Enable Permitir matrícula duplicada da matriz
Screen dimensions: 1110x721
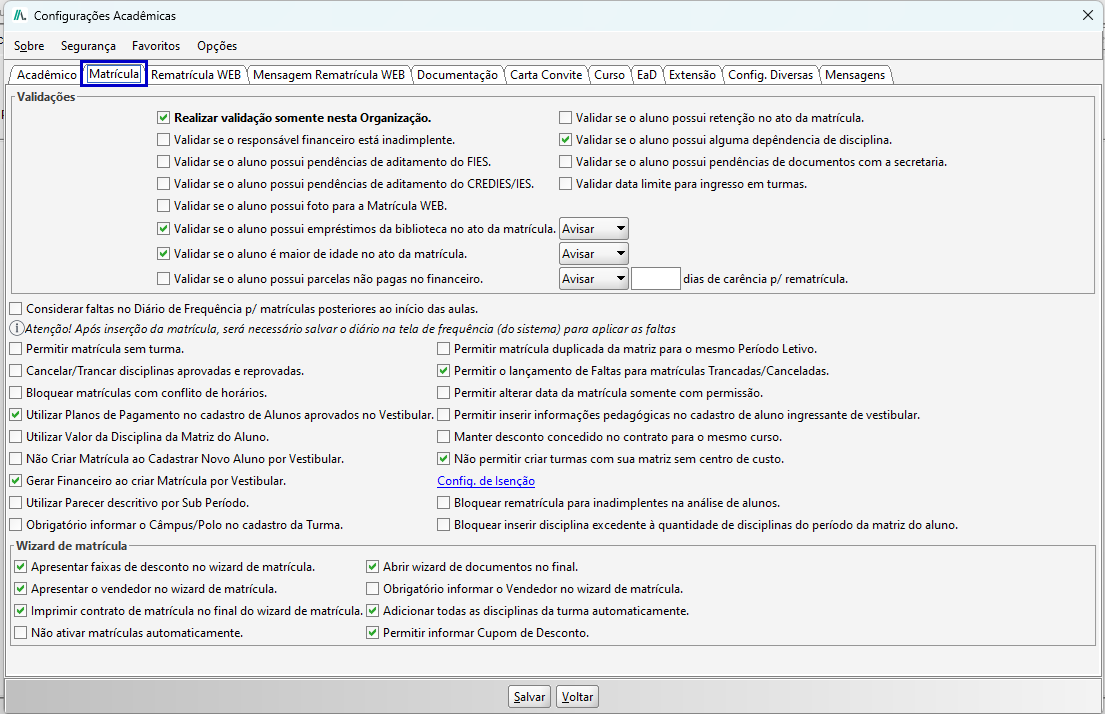point(443,348)
